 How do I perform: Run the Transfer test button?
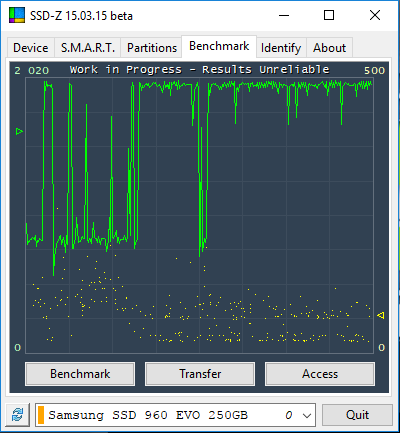pyautogui.click(x=200, y=374)
